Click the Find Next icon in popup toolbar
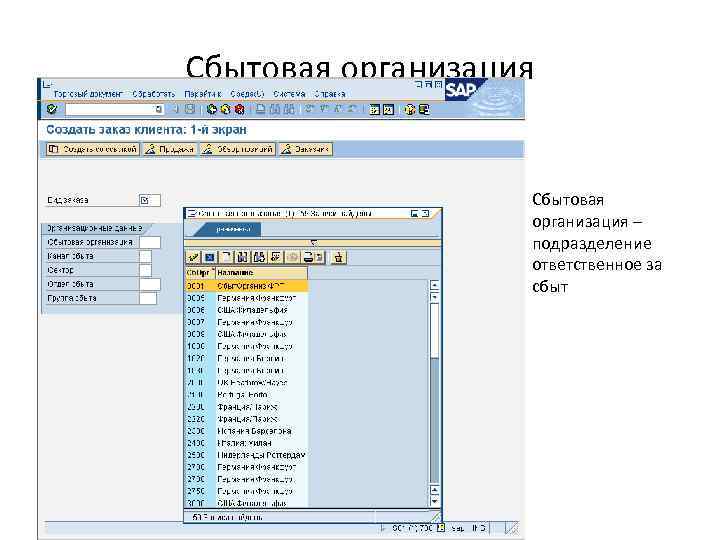 (x=259, y=257)
